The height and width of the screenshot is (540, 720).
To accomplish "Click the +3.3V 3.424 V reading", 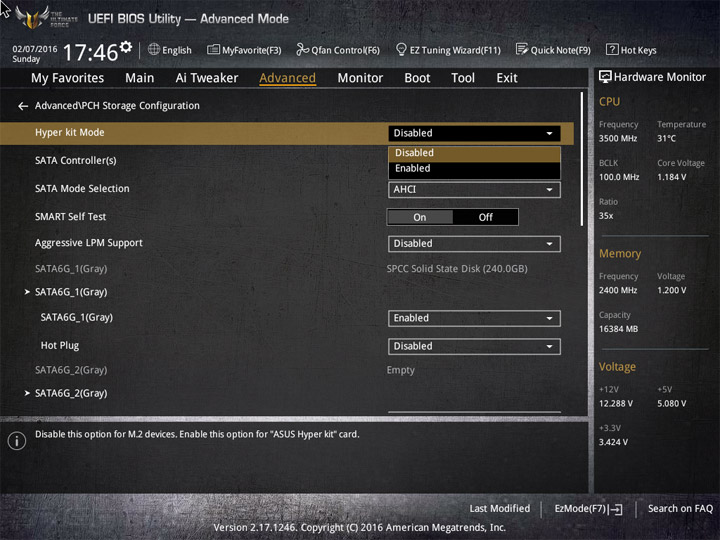I will pyautogui.click(x=613, y=442).
